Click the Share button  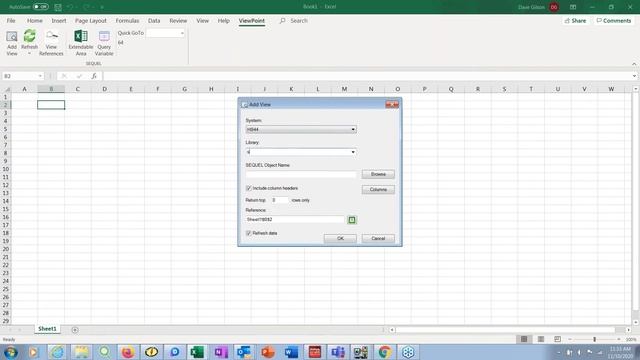click(576, 20)
